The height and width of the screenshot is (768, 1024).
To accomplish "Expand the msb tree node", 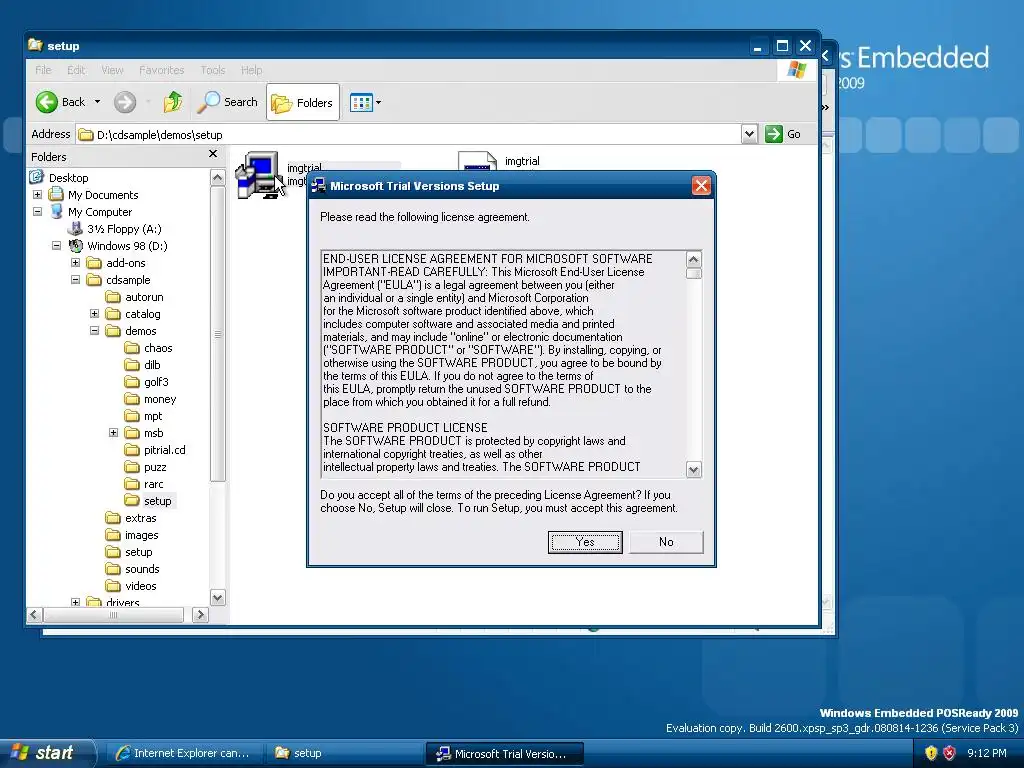I will tap(113, 432).
